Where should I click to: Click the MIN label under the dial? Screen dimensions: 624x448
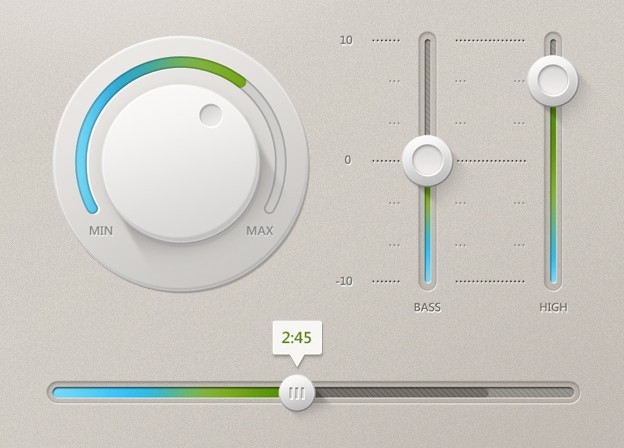(101, 231)
